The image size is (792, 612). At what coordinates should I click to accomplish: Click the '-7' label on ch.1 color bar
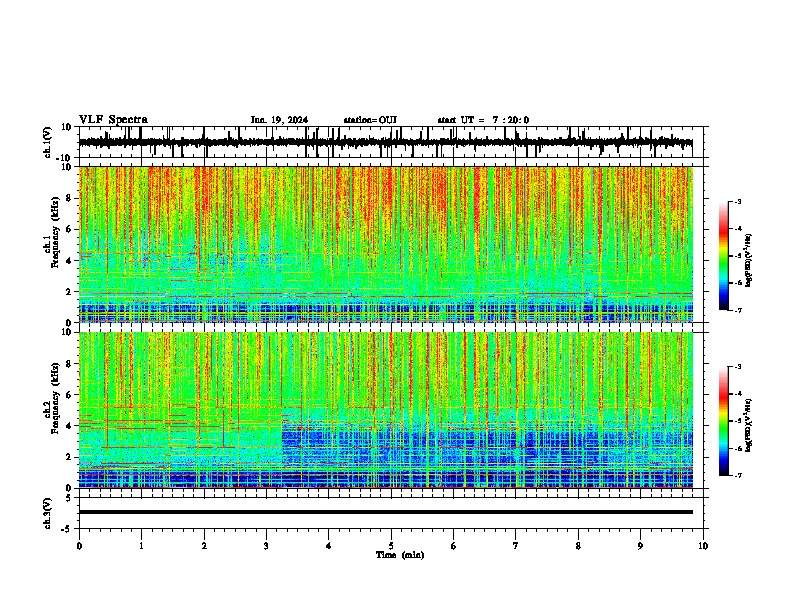(x=737, y=310)
